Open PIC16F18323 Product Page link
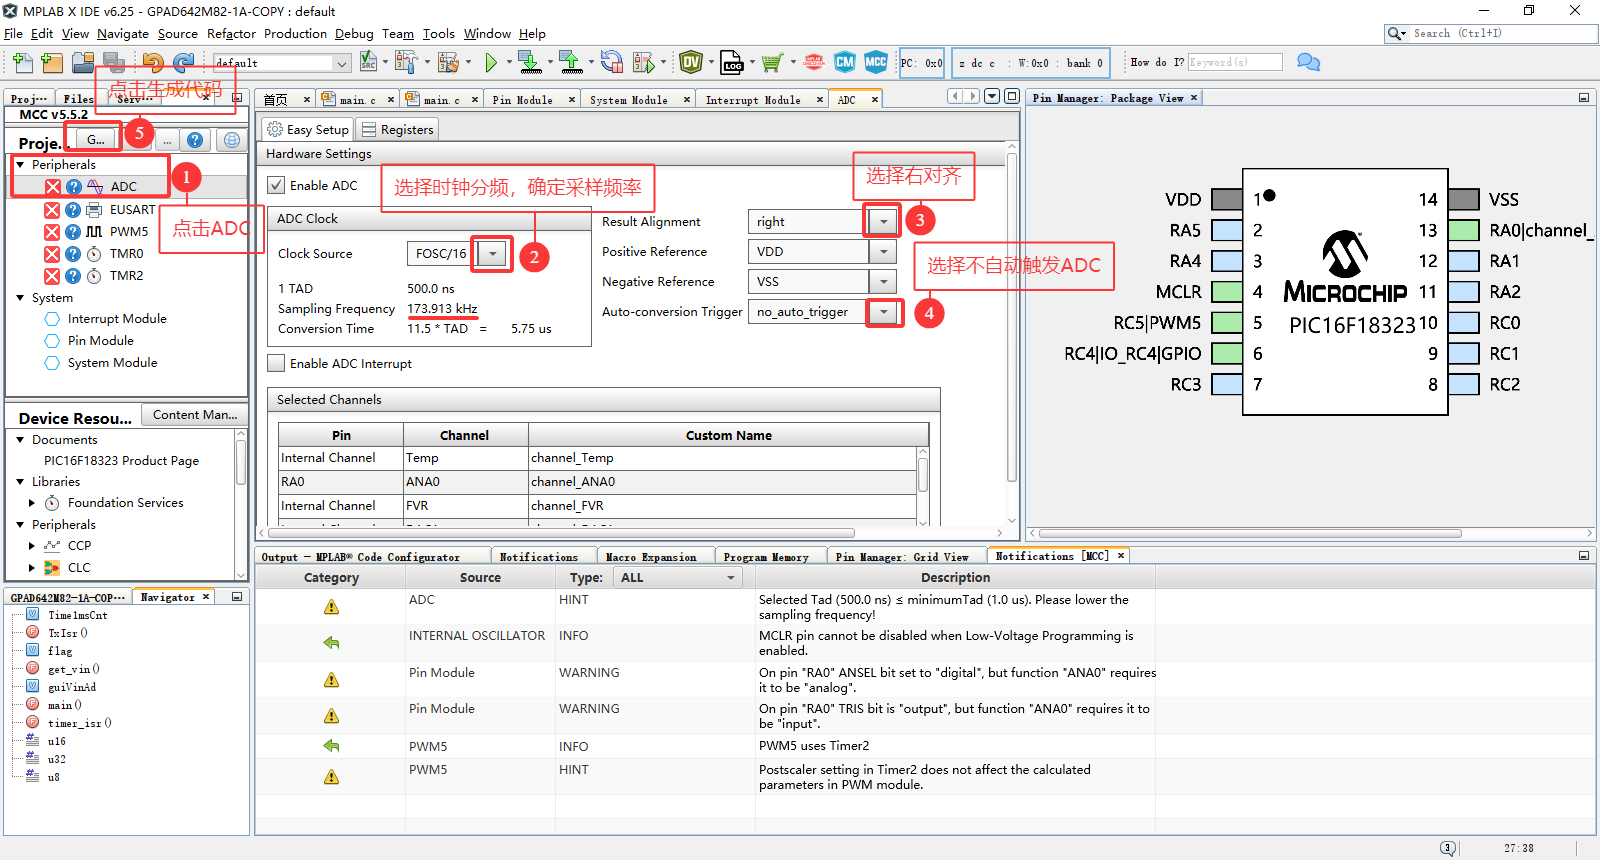 coord(121,461)
